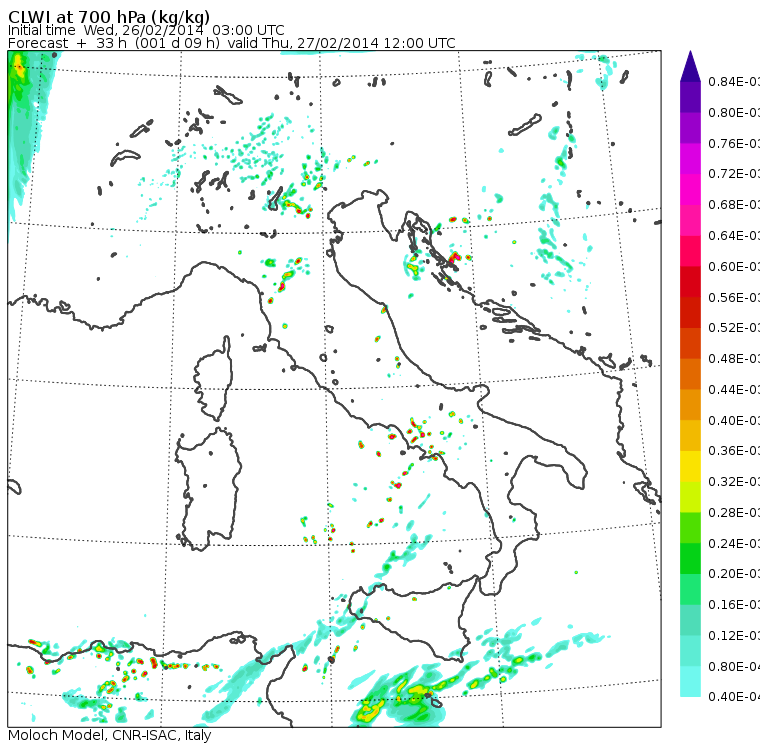Click the 'Forecast + 33 h' validity line
The height and width of the screenshot is (749, 760).
(x=232, y=43)
